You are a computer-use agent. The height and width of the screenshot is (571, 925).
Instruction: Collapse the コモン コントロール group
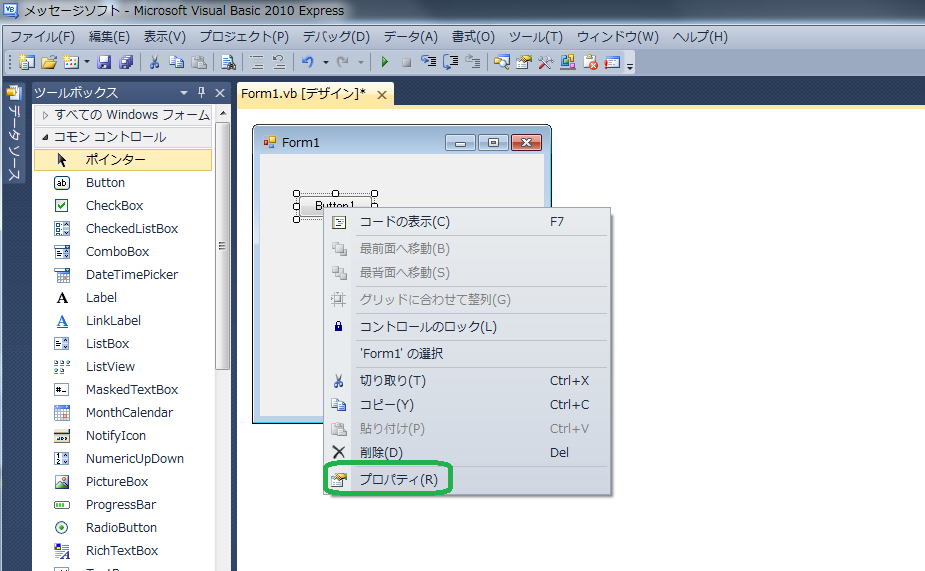tap(45, 137)
